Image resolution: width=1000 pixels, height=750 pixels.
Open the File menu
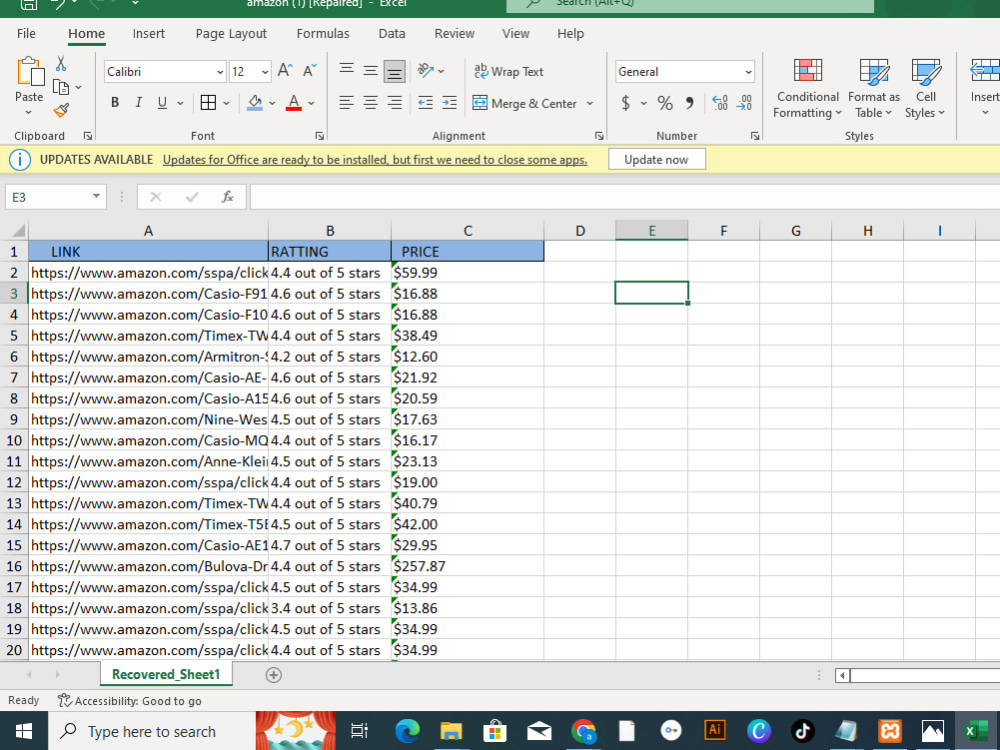26,34
